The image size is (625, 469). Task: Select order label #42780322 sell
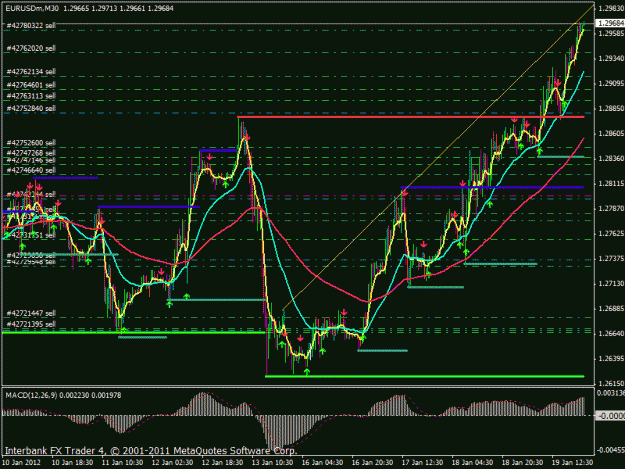pos(31,26)
